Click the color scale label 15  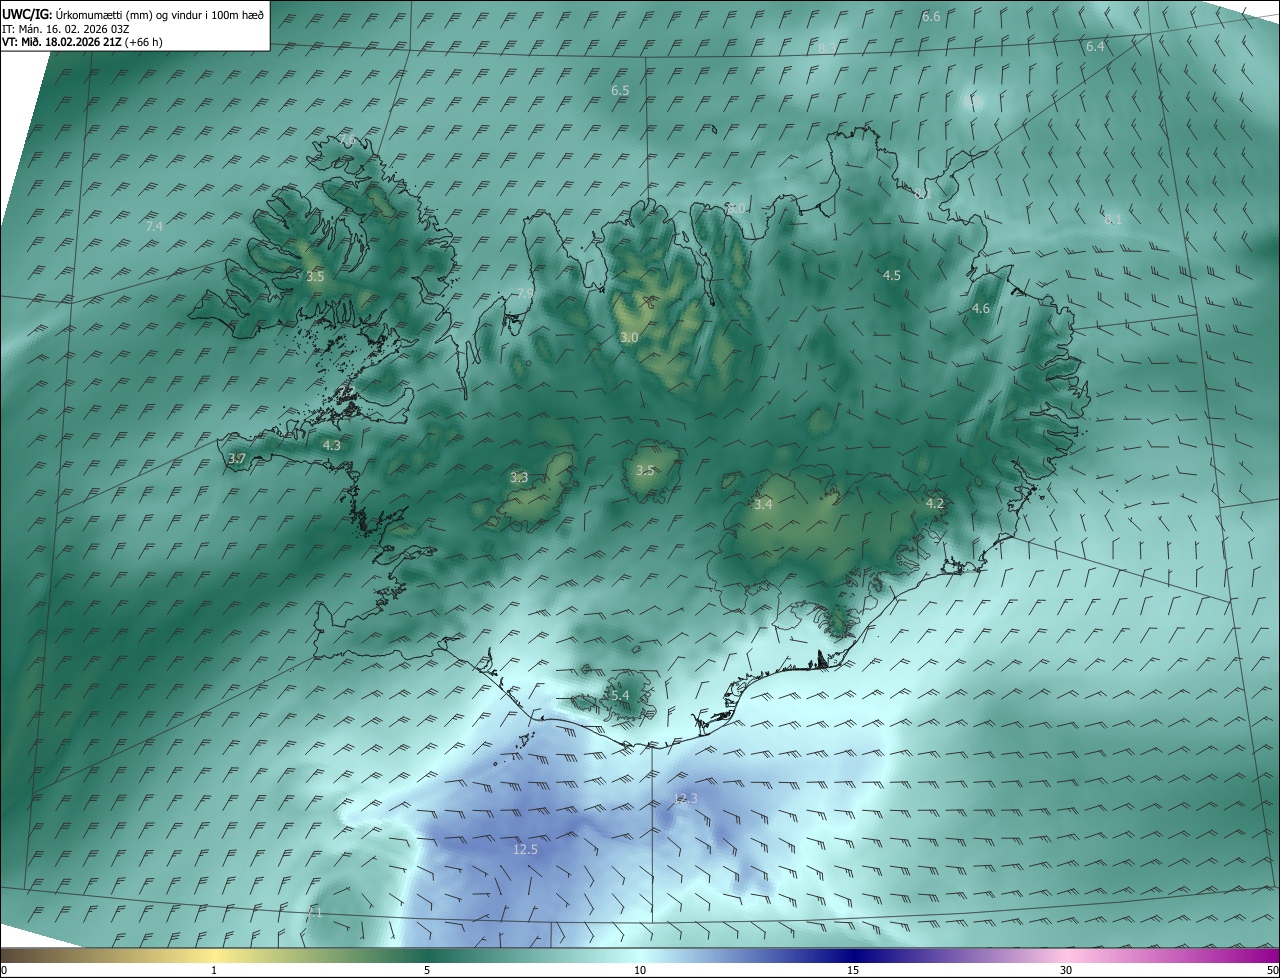[x=853, y=970]
